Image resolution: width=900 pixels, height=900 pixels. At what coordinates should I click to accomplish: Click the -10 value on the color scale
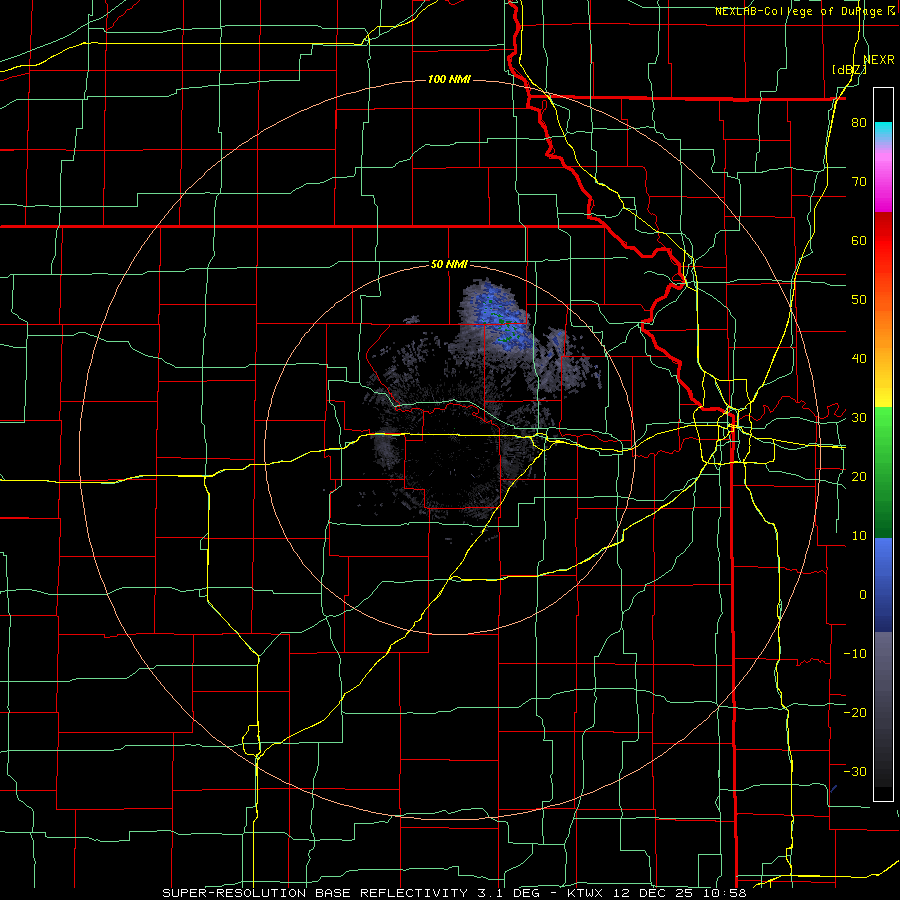pos(855,654)
